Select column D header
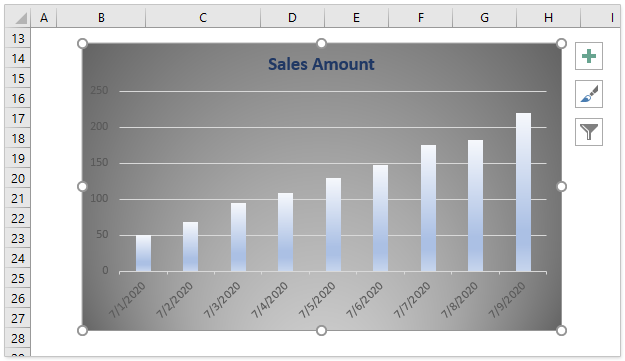Image resolution: width=625 pixels, height=361 pixels. coord(292,18)
